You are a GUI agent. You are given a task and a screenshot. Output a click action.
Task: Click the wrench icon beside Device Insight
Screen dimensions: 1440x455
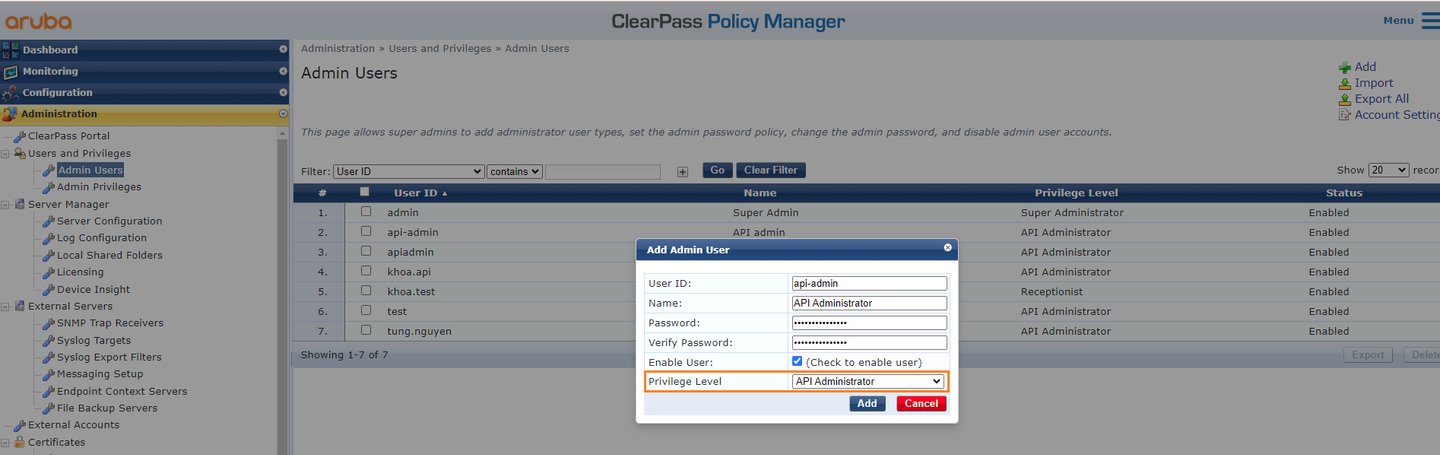(48, 290)
